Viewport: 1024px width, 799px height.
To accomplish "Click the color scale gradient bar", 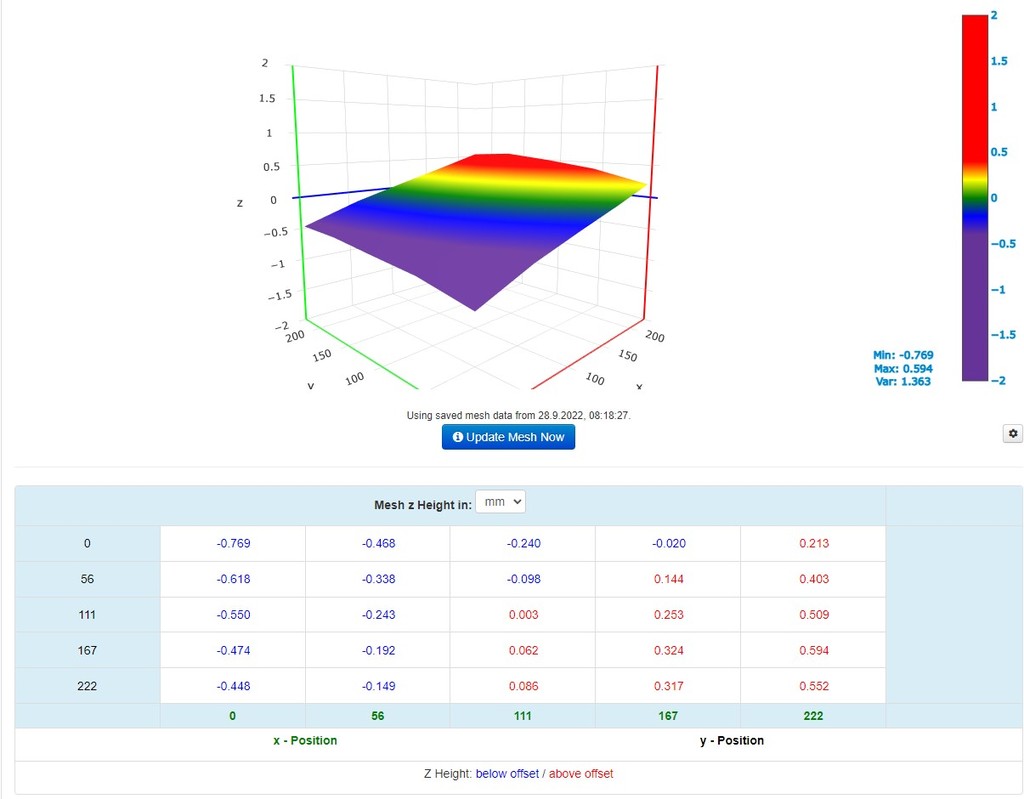I will [975, 197].
